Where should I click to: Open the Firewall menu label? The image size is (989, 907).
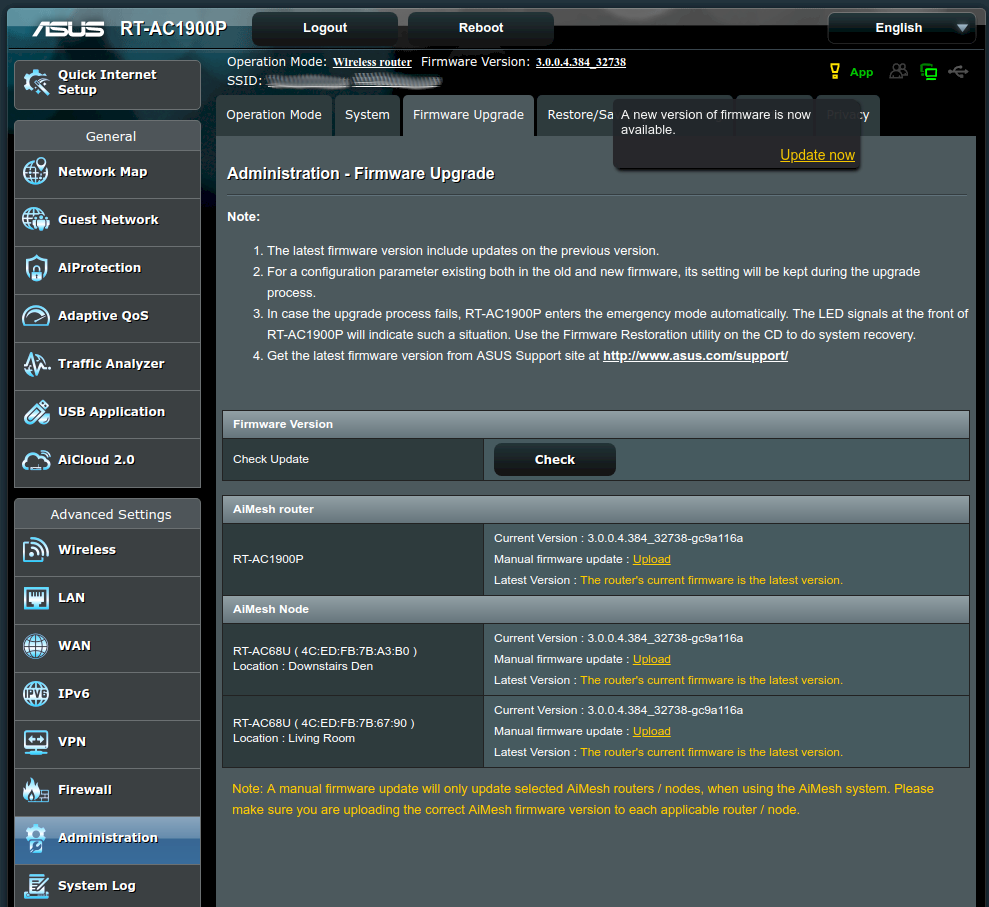(85, 790)
